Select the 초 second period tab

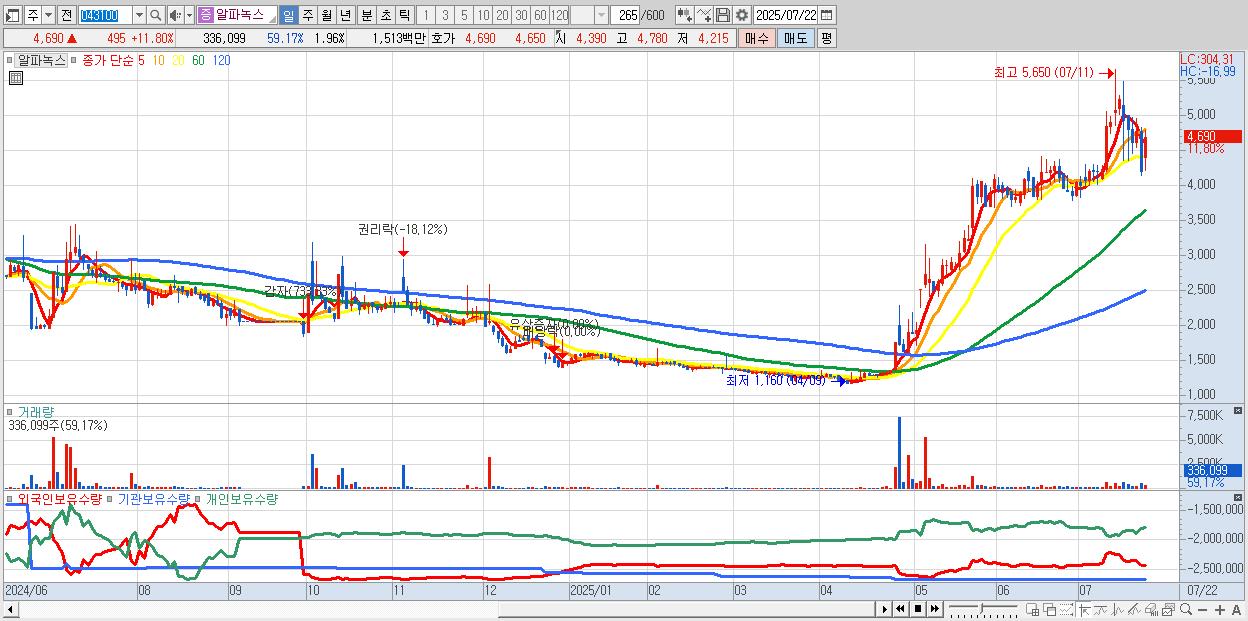click(385, 15)
